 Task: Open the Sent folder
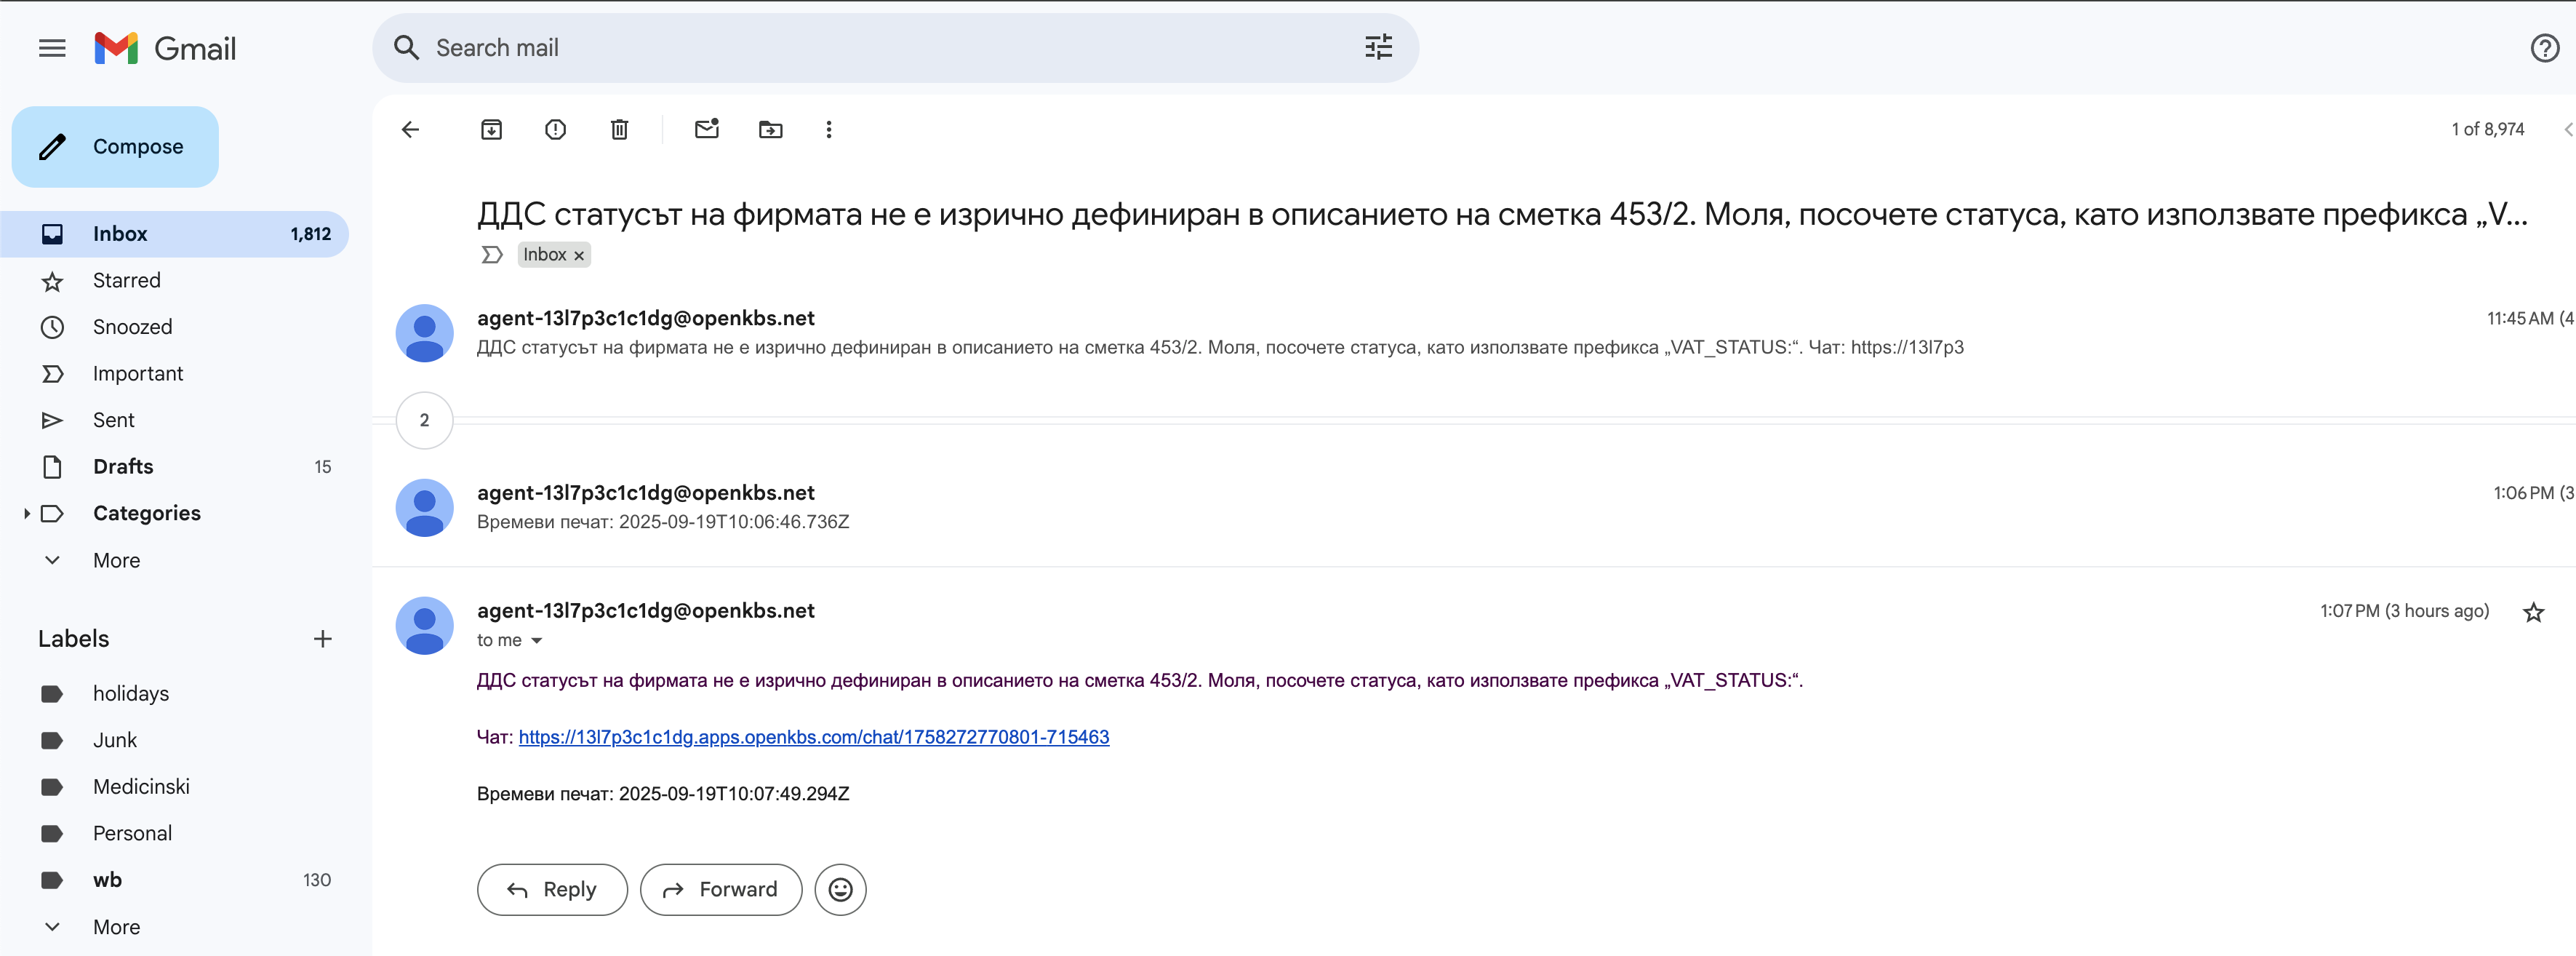[x=113, y=420]
